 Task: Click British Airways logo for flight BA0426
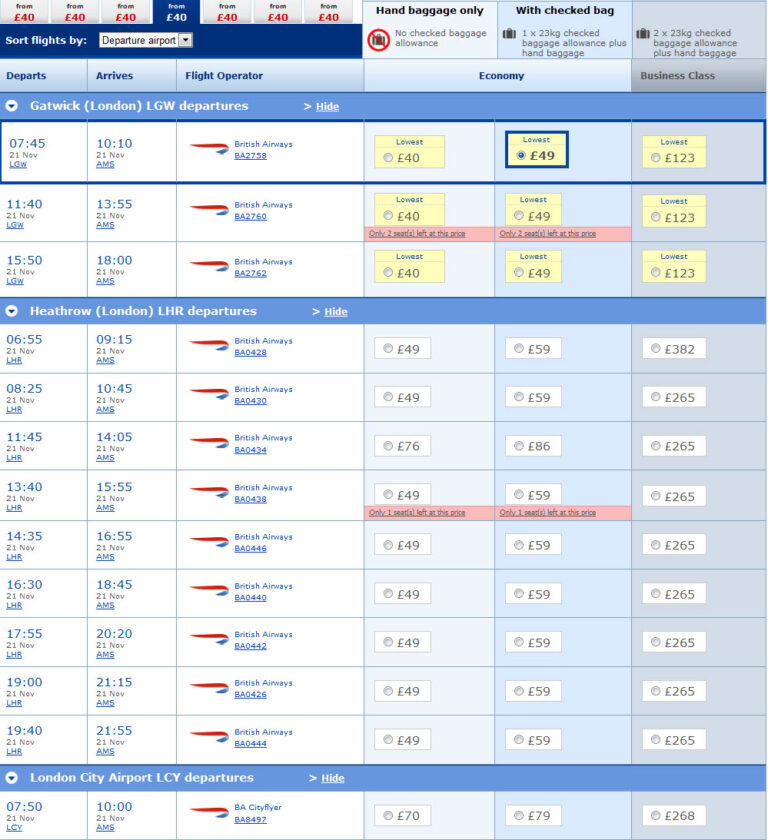209,687
